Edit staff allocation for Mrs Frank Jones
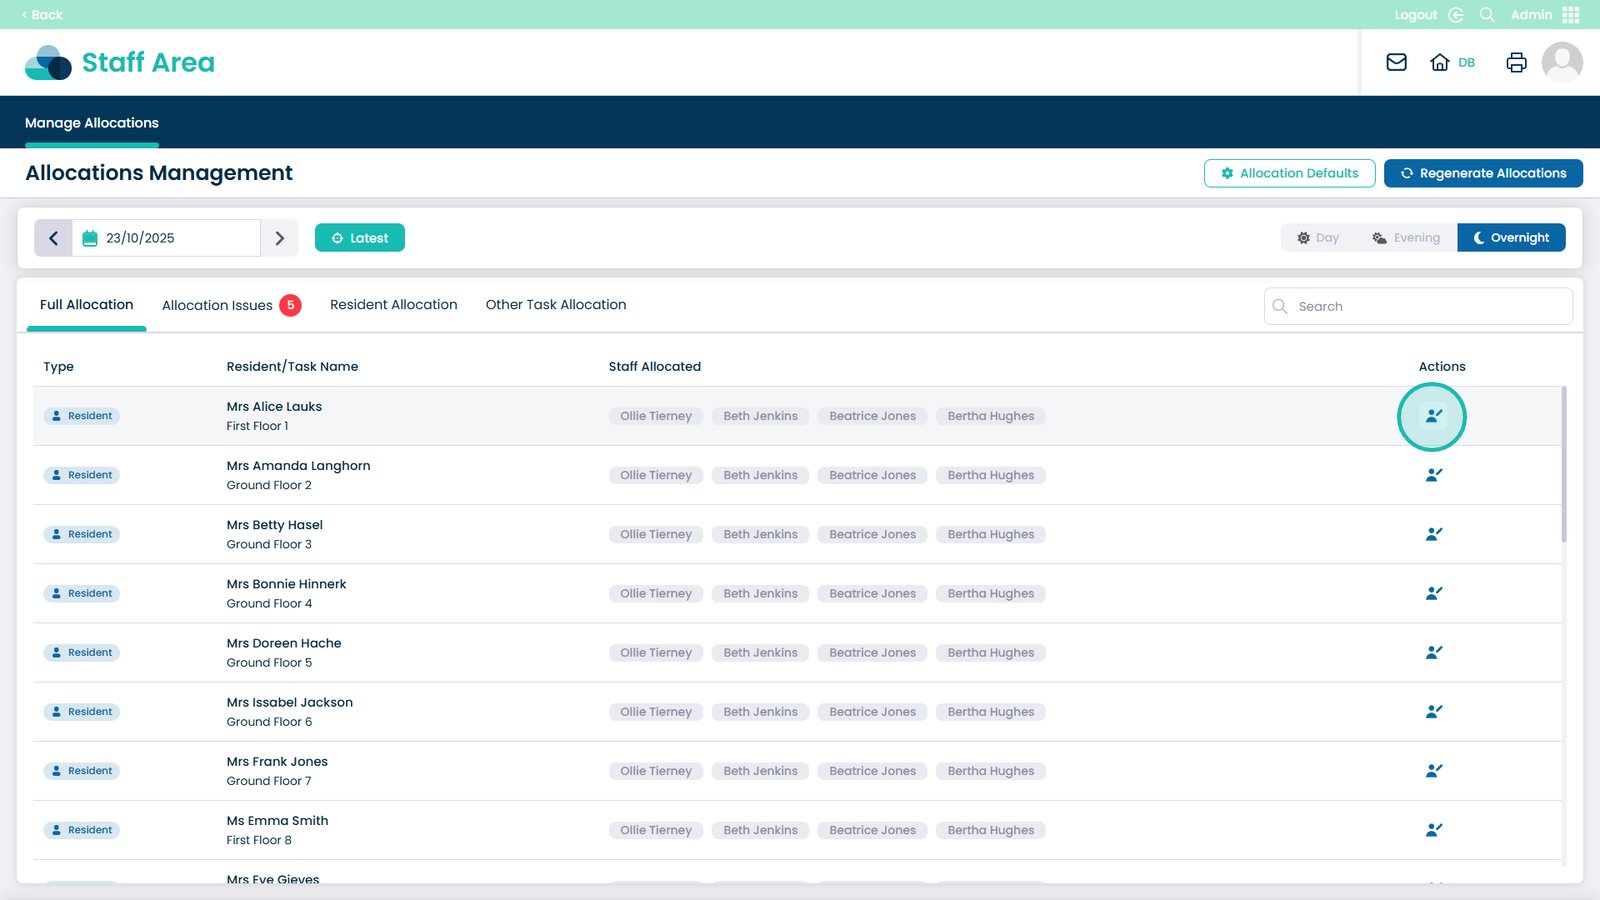This screenshot has height=900, width=1600. 1433,771
